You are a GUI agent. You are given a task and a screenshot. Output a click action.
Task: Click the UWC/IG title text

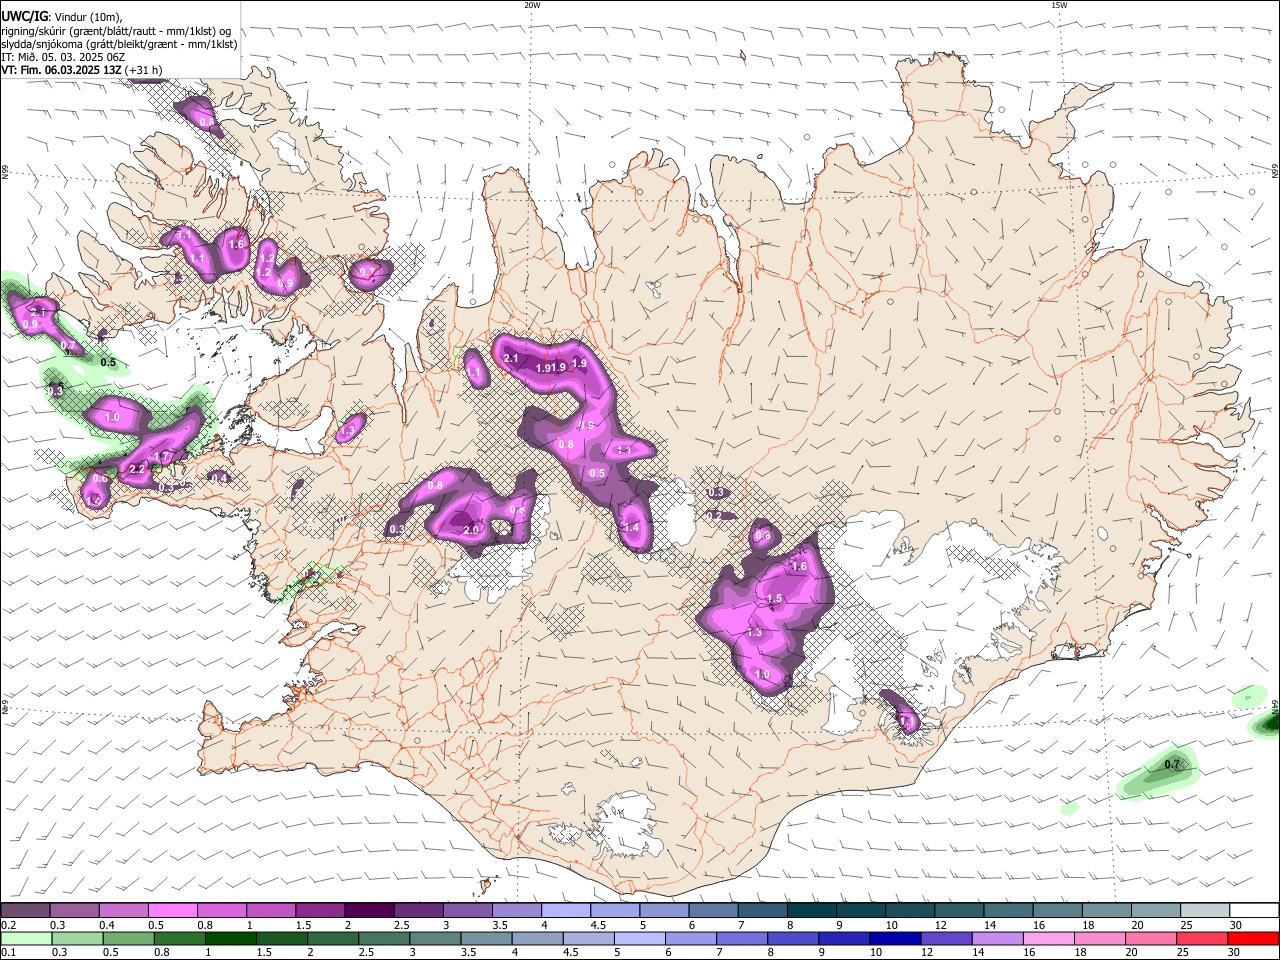click(24, 16)
